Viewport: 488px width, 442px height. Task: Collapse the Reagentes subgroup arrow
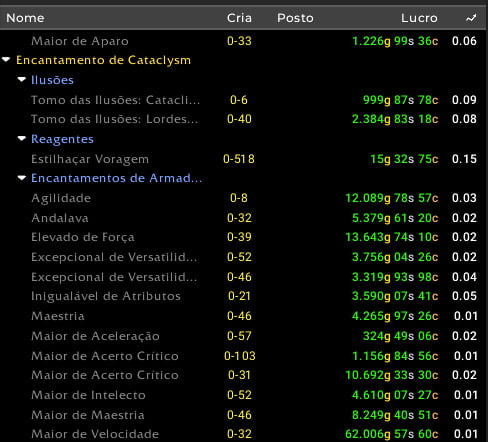[22, 139]
